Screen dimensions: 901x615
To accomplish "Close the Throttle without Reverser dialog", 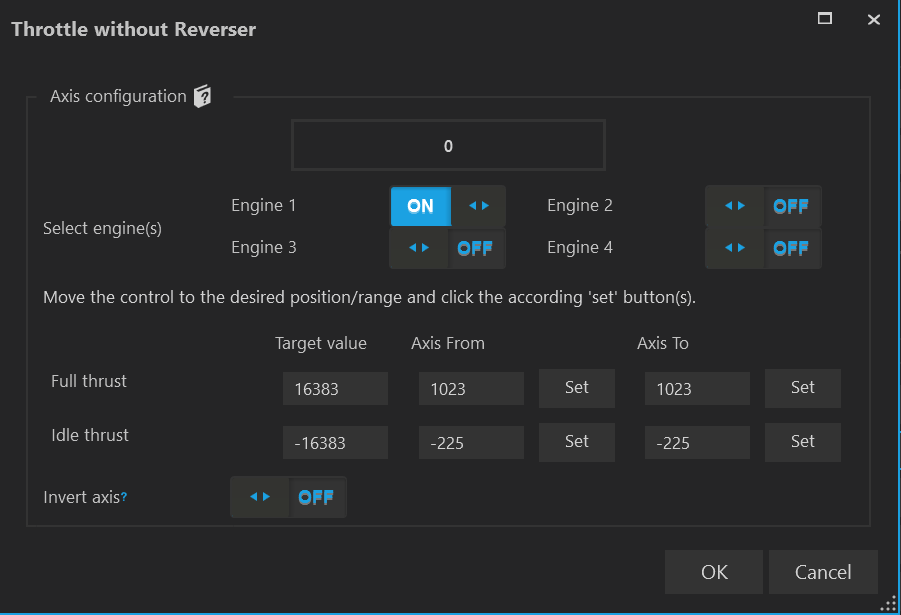I will tap(874, 19).
